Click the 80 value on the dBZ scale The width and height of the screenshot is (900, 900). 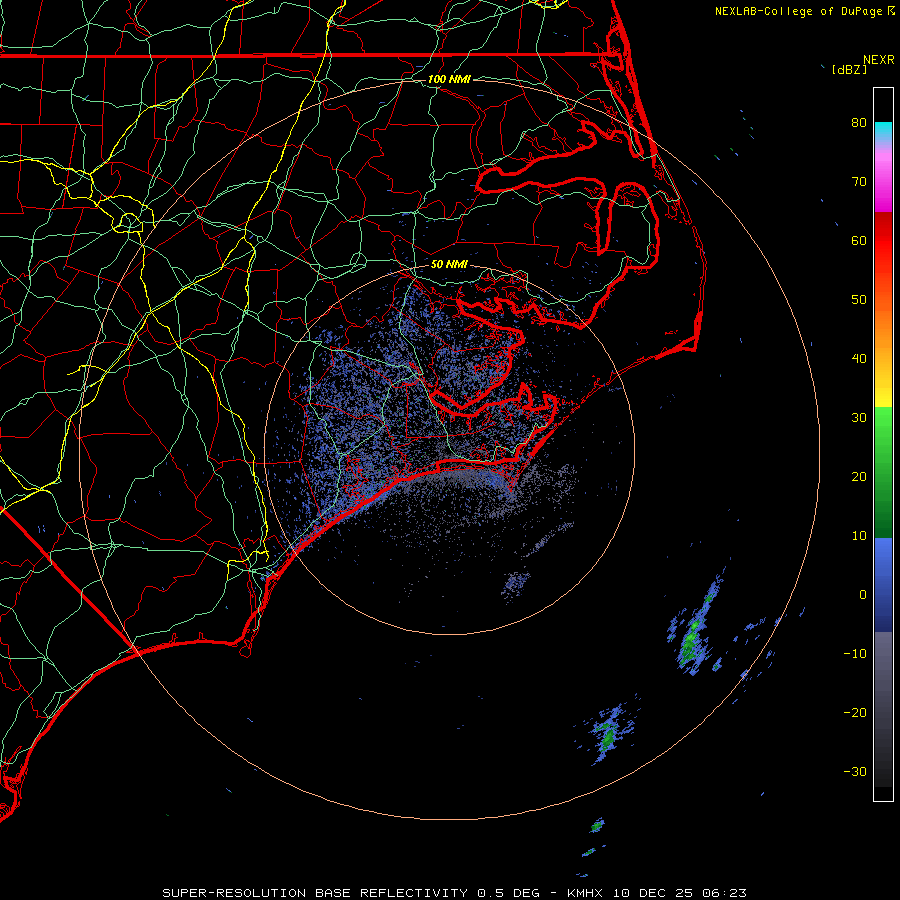(x=859, y=122)
